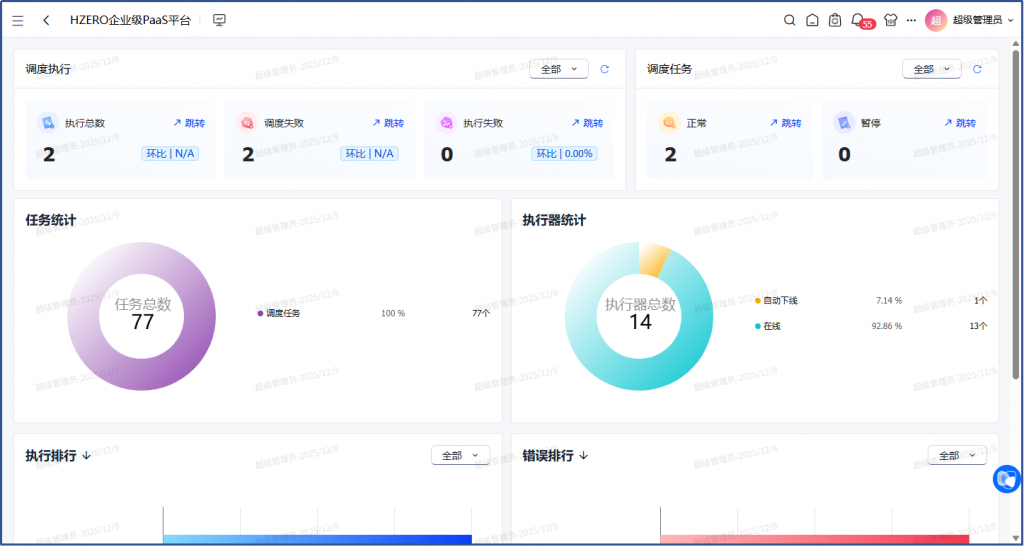
Task: Refresh the 调度执行 panel
Action: pos(604,69)
